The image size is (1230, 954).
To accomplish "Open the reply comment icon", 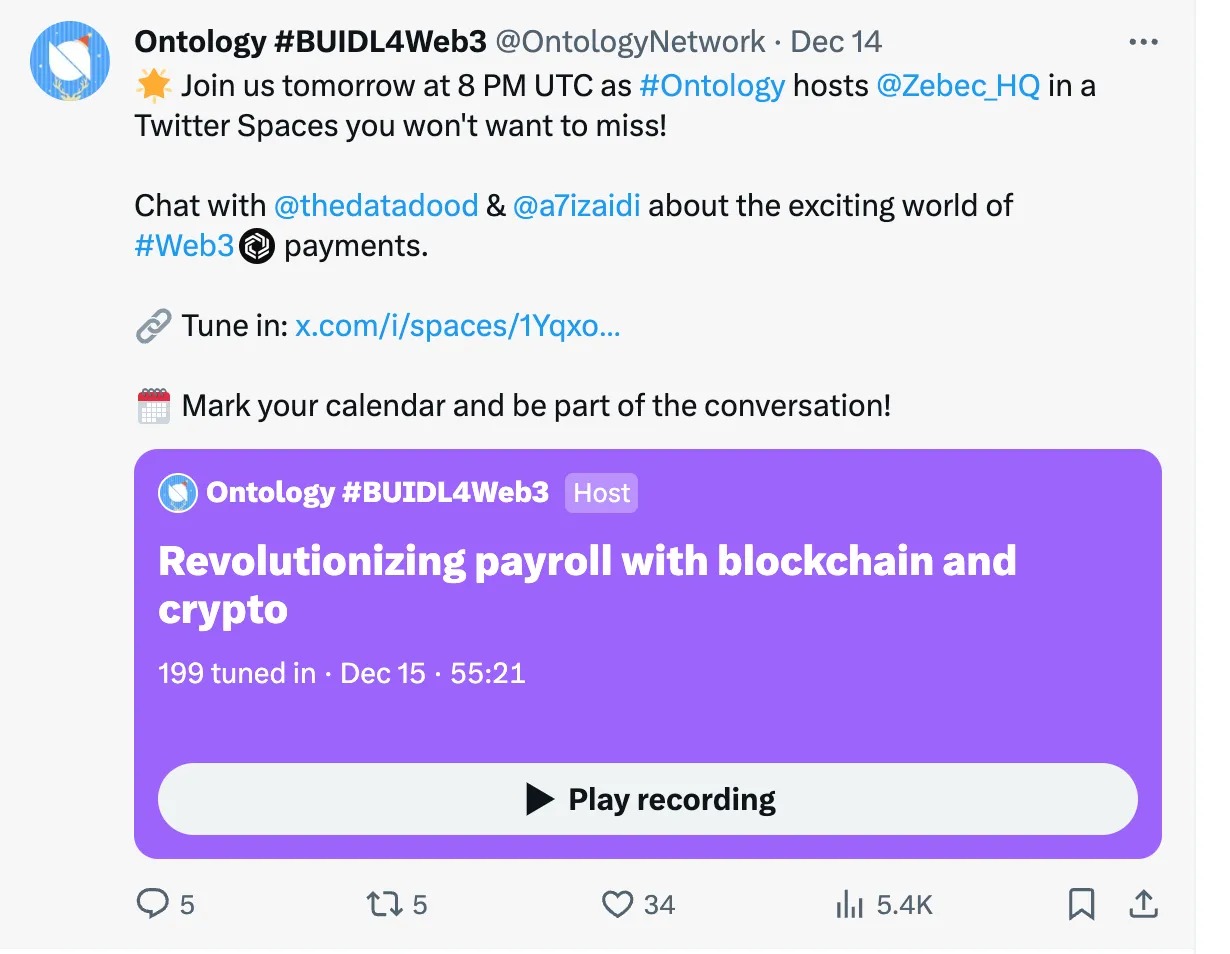I will (x=152, y=904).
